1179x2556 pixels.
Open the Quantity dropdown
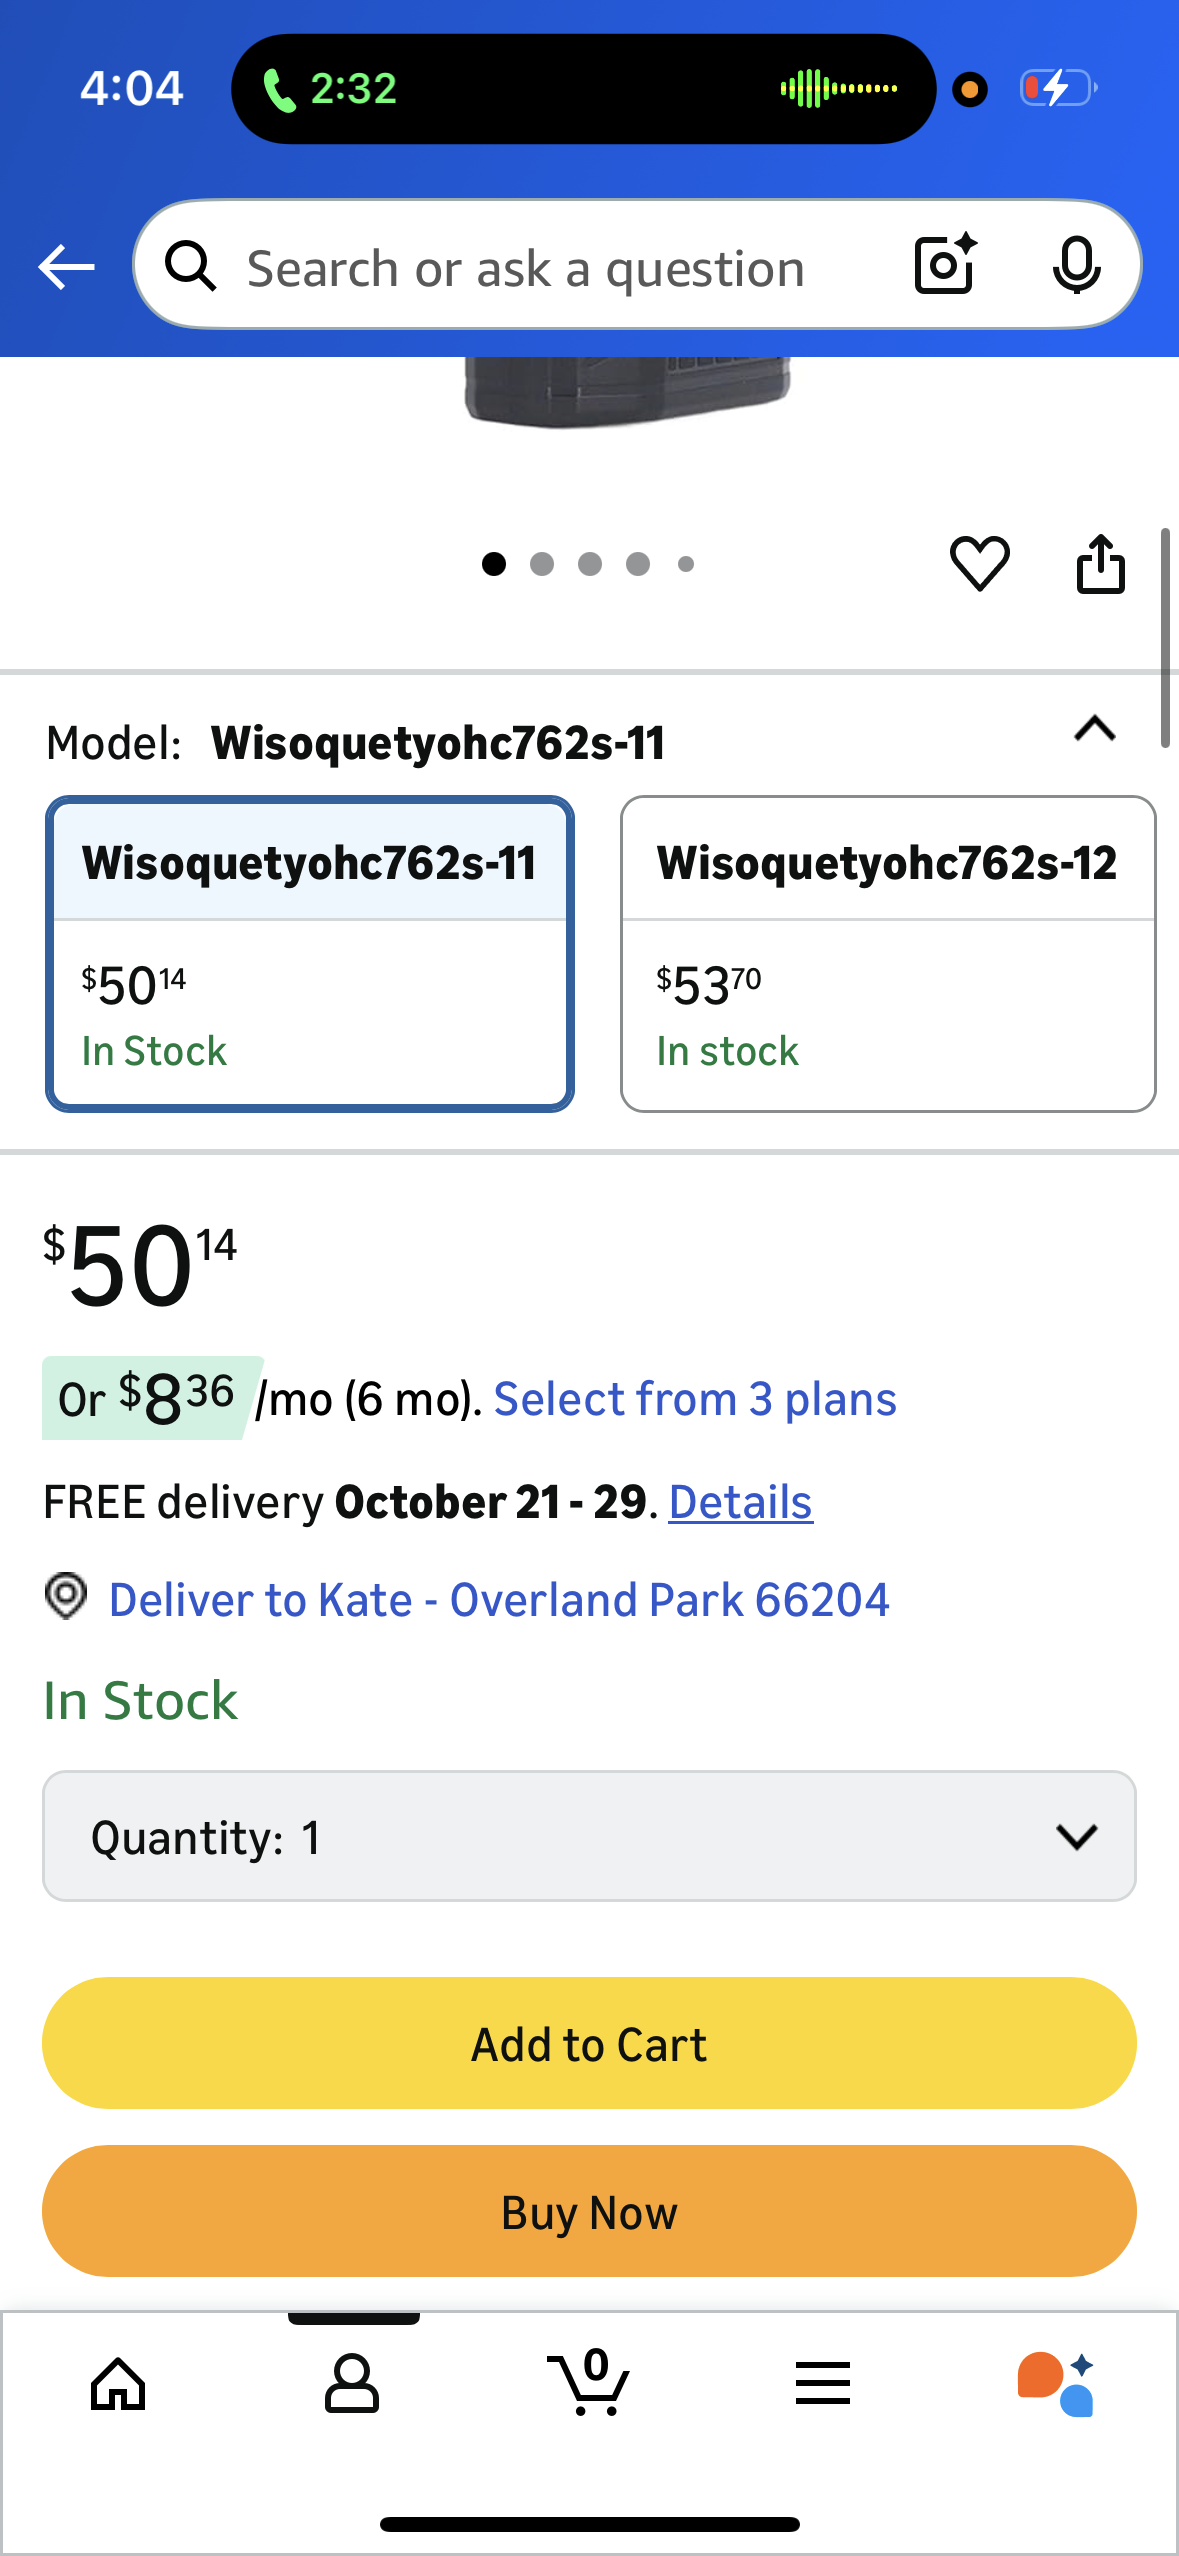click(x=589, y=1836)
